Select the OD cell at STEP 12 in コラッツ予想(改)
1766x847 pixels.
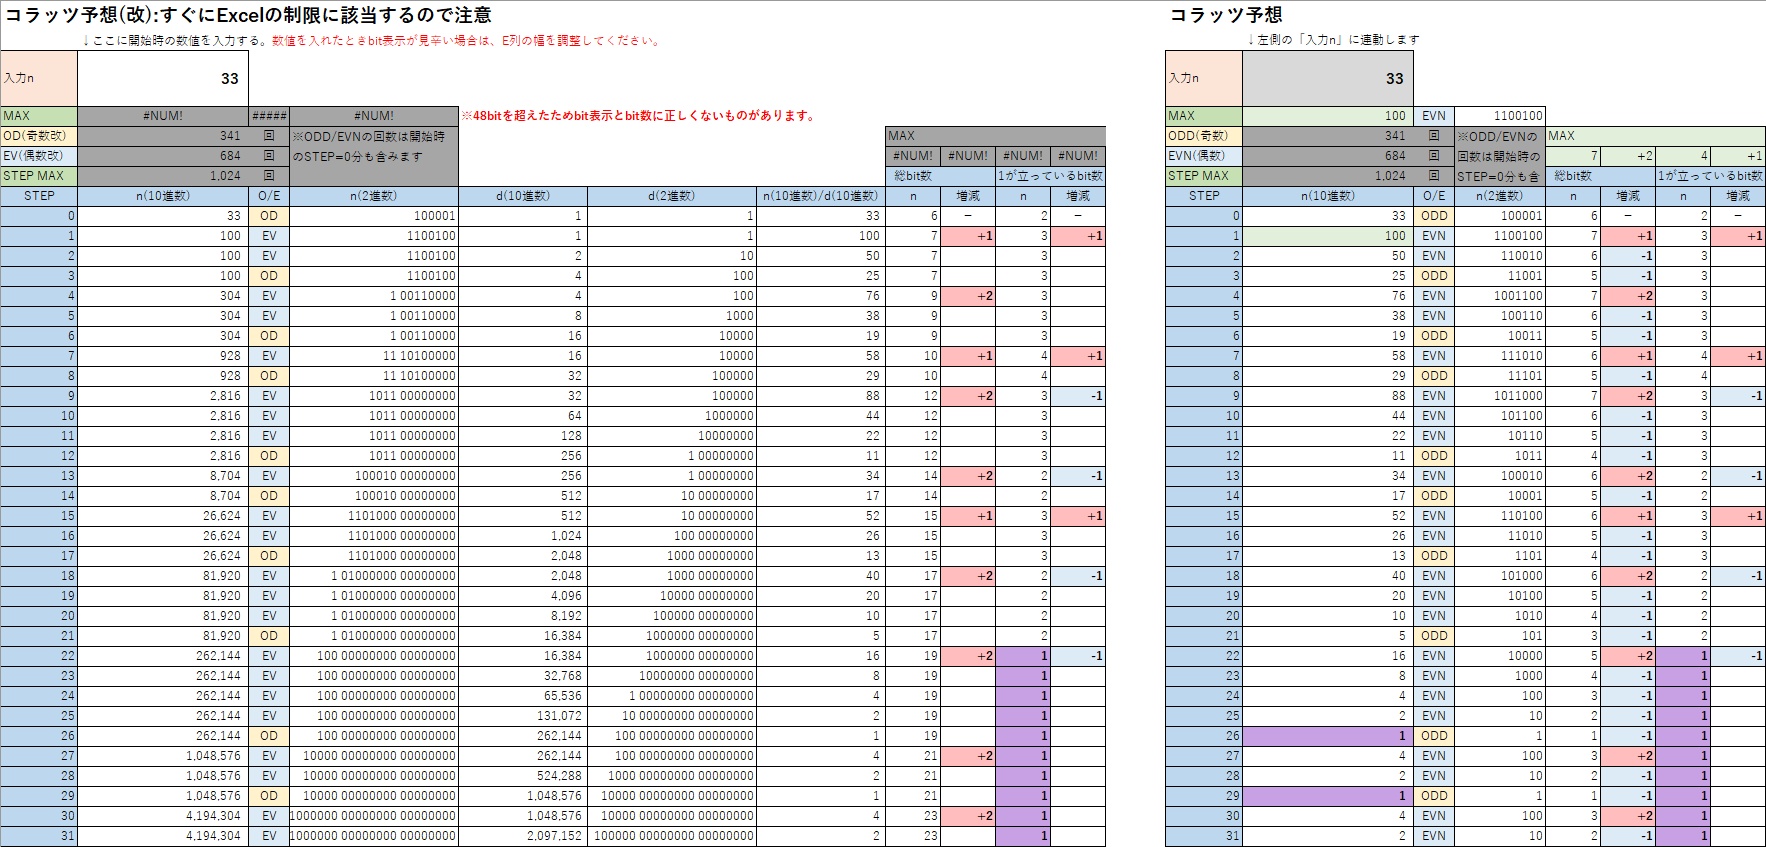click(269, 456)
